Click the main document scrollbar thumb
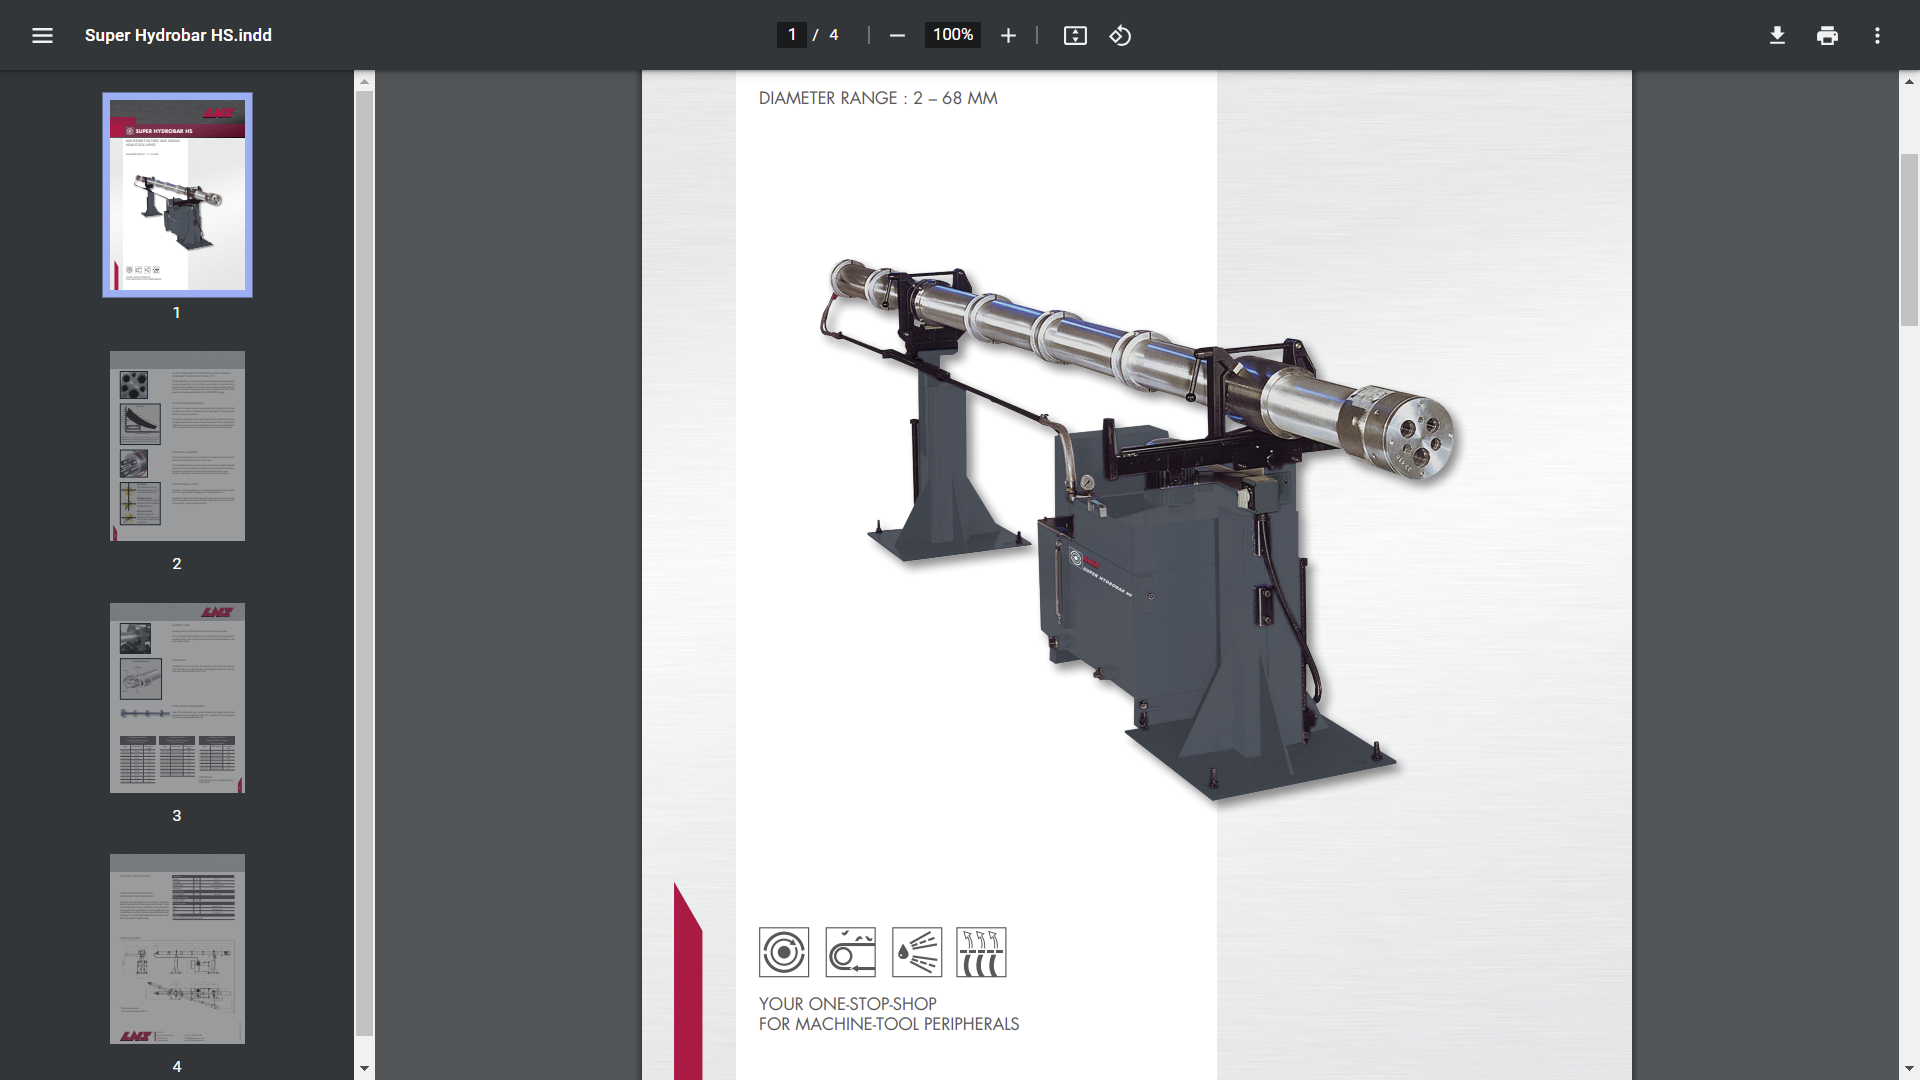 [x=1909, y=240]
